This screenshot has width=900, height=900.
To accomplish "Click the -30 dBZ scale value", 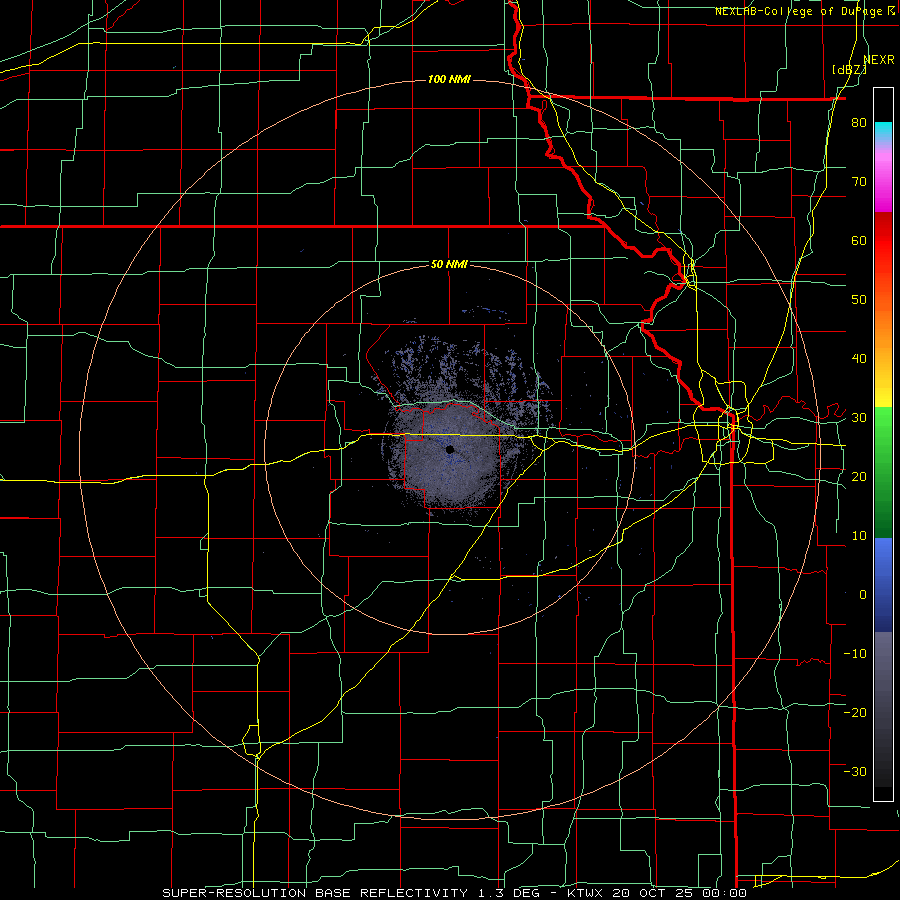I will tap(855, 771).
